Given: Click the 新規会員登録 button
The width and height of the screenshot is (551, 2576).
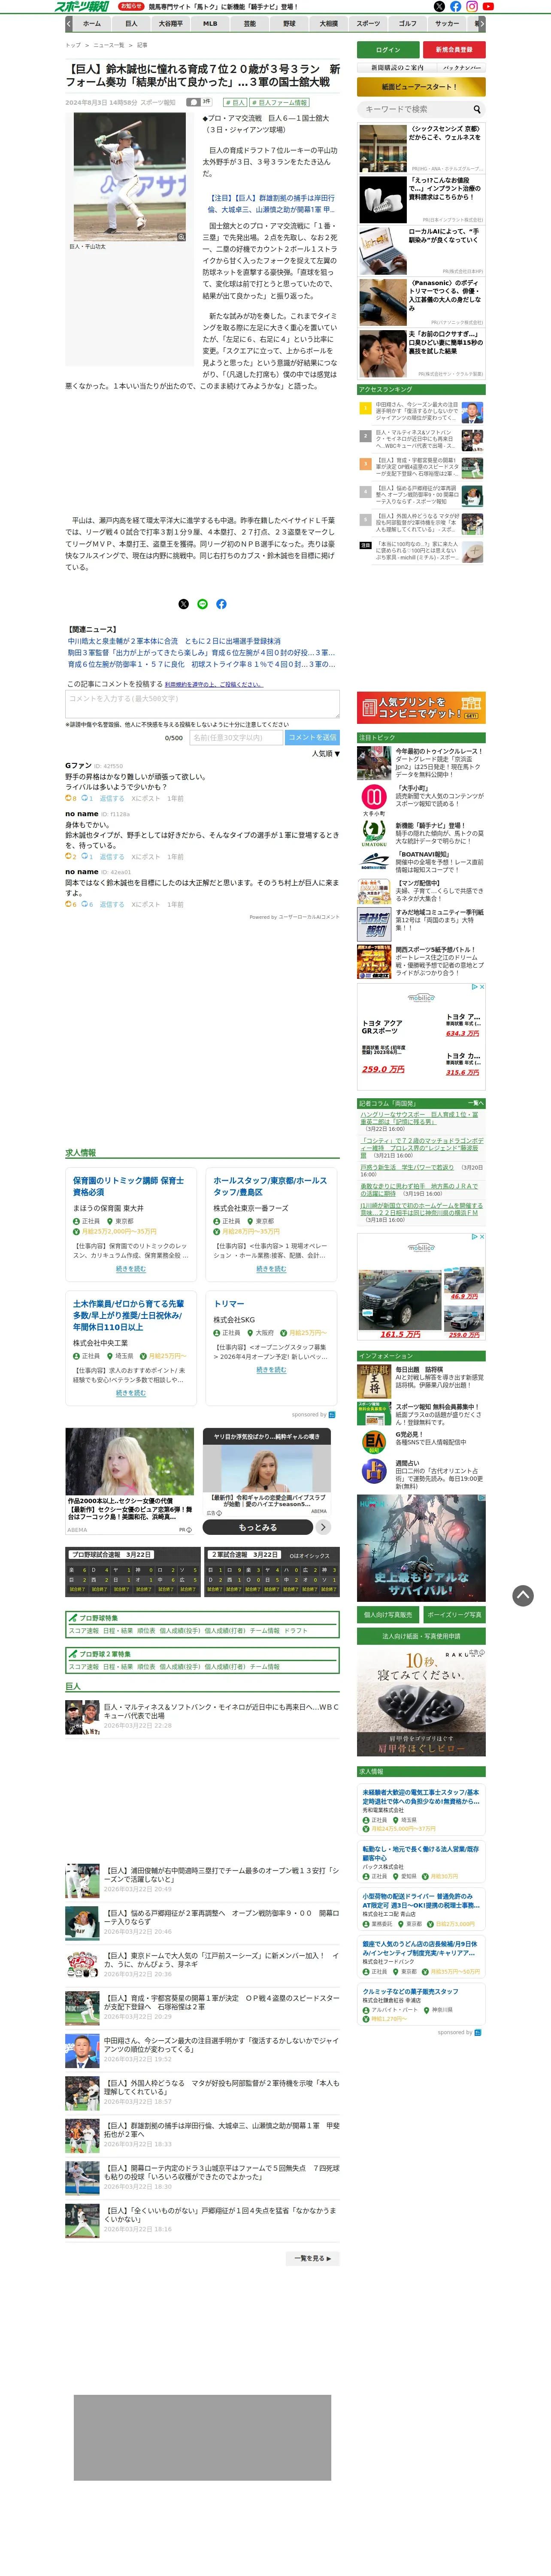Looking at the screenshot, I should pos(454,49).
